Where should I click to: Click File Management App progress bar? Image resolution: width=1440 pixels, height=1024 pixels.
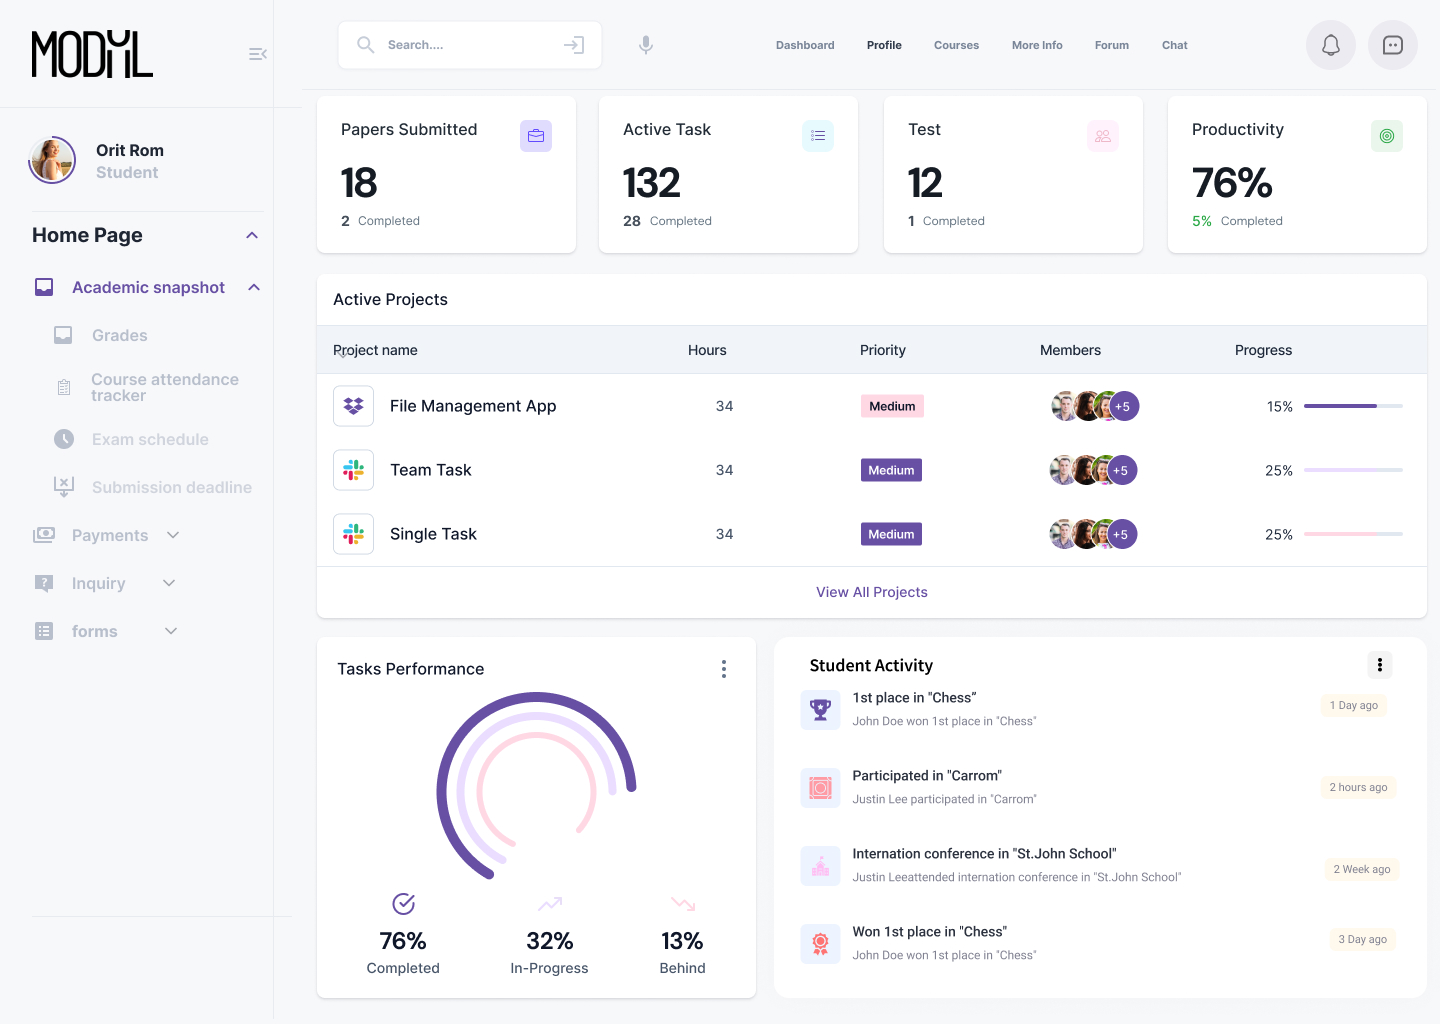(x=1352, y=406)
